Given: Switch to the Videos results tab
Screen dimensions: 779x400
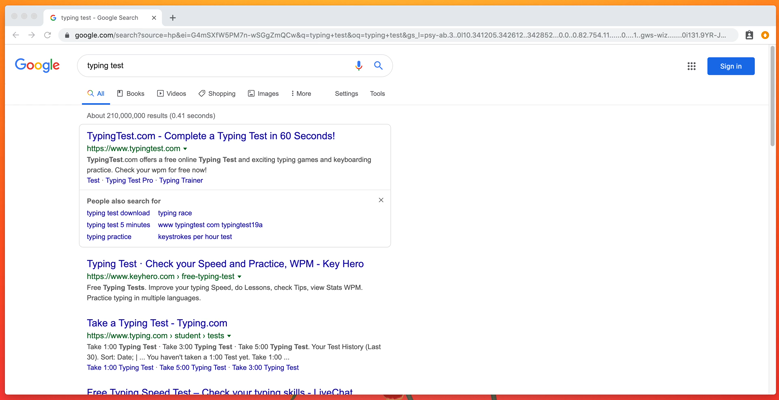Looking at the screenshot, I should 171,94.
